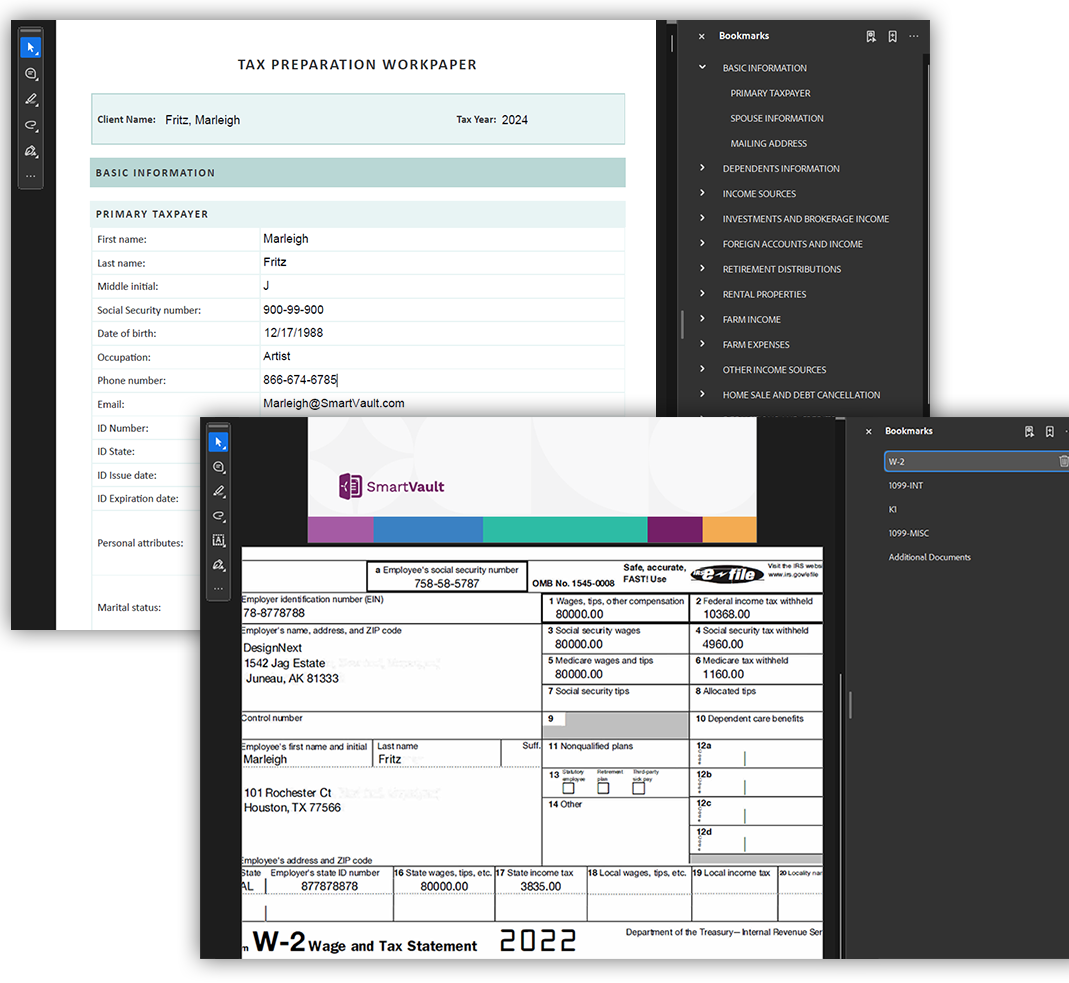1069x983 pixels.
Task: Collapse the Basic Information bookmark
Action: point(701,66)
